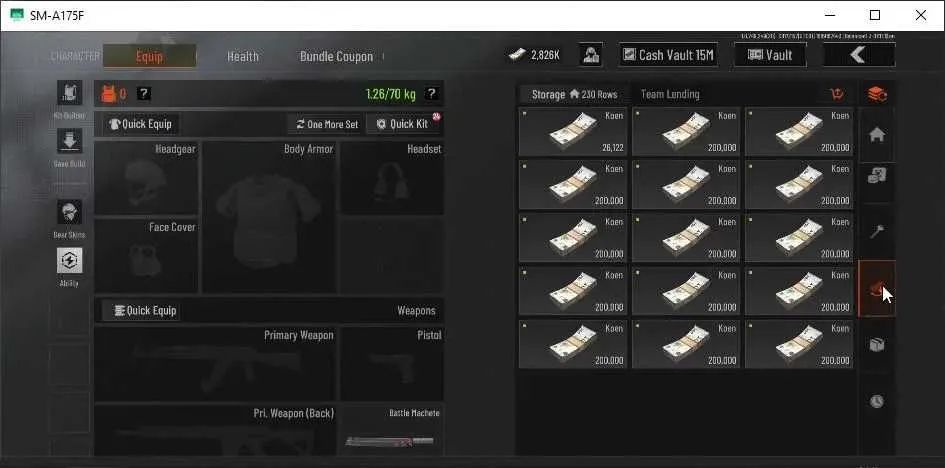The image size is (945, 468).
Task: Open the Cash Vault 15M button
Action: pyautogui.click(x=668, y=55)
